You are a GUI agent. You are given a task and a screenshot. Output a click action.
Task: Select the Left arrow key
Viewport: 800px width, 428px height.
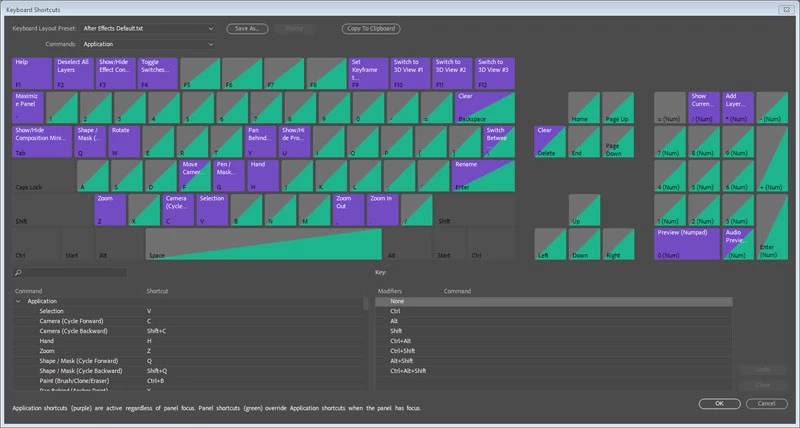coord(550,244)
